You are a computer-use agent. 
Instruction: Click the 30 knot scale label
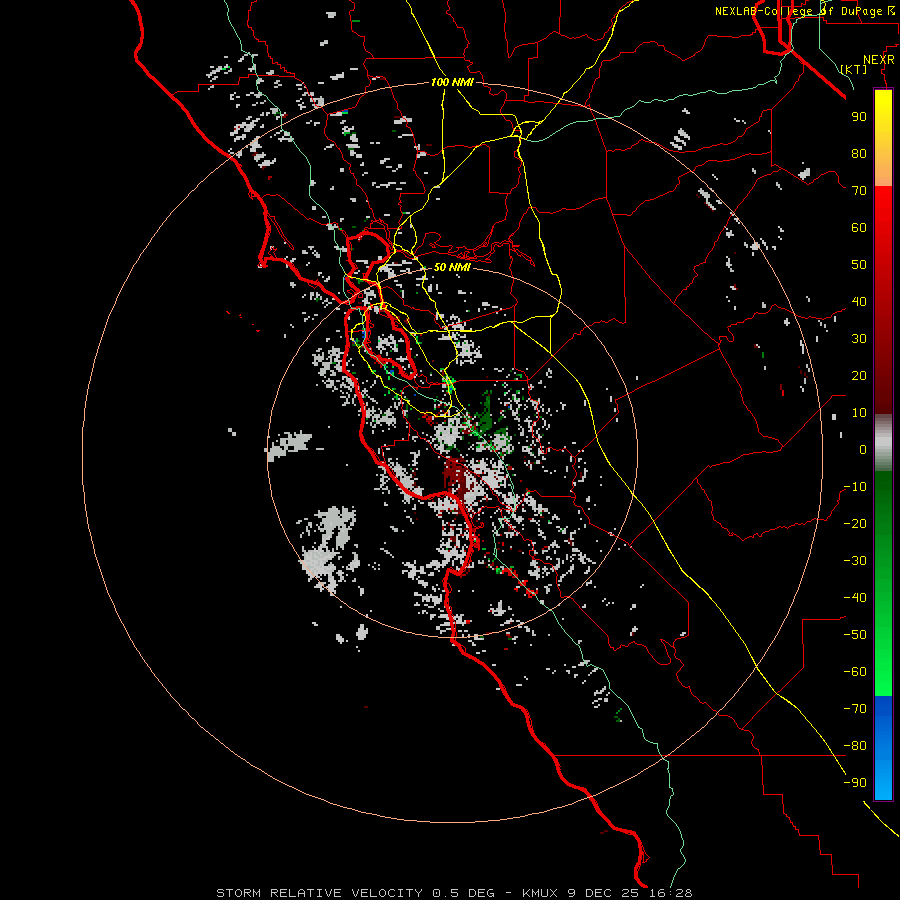pos(859,339)
